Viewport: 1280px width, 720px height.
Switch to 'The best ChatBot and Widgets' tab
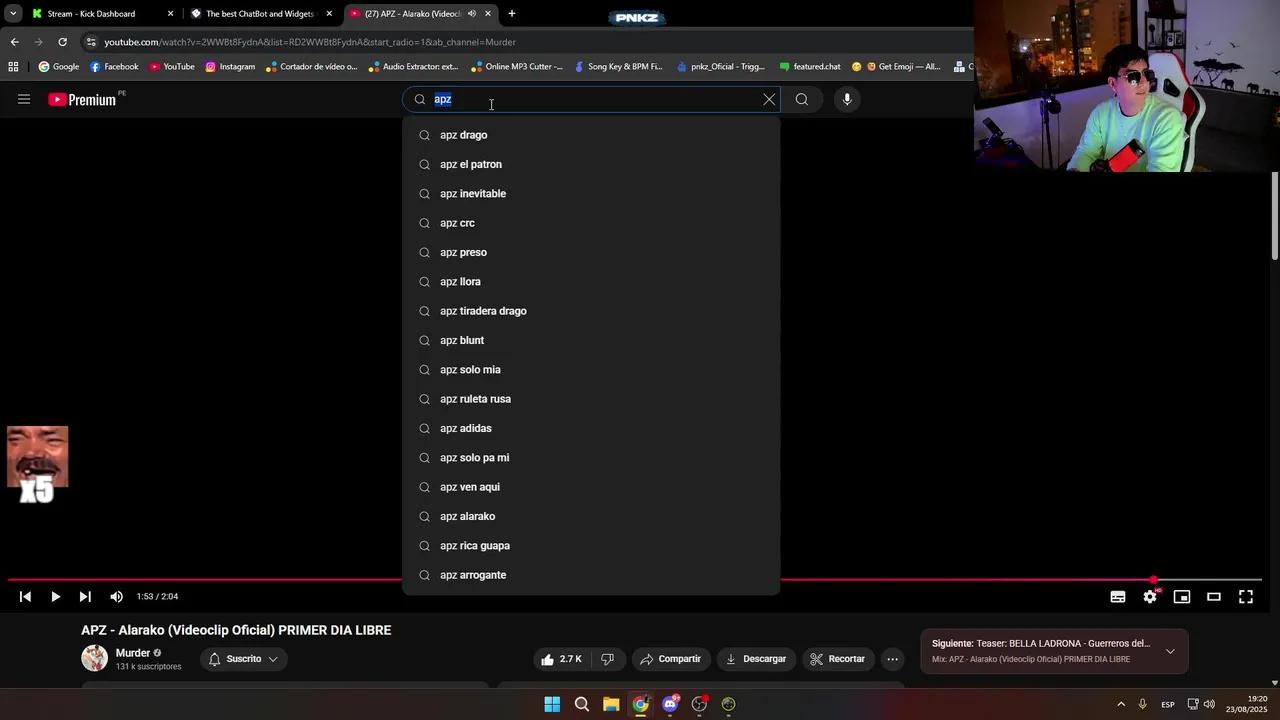point(261,14)
